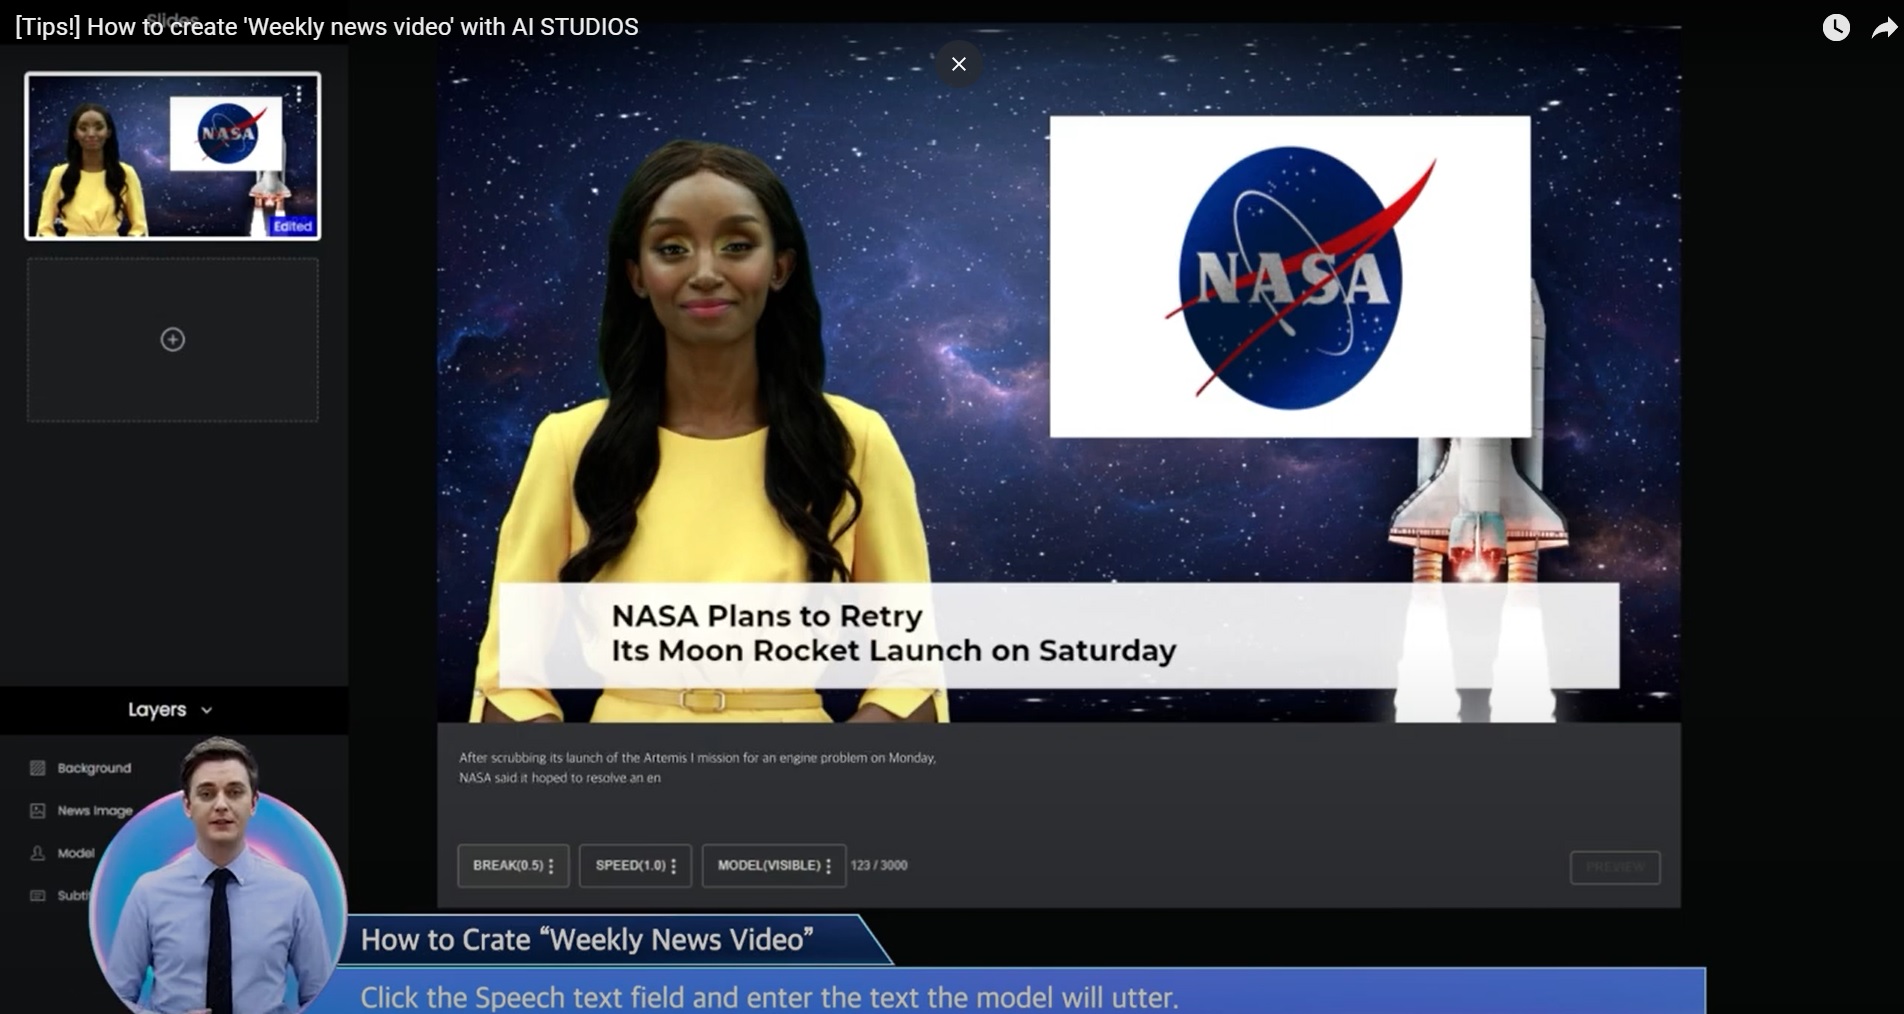Click the News Image layer icon
This screenshot has height=1014, width=1904.
38,811
